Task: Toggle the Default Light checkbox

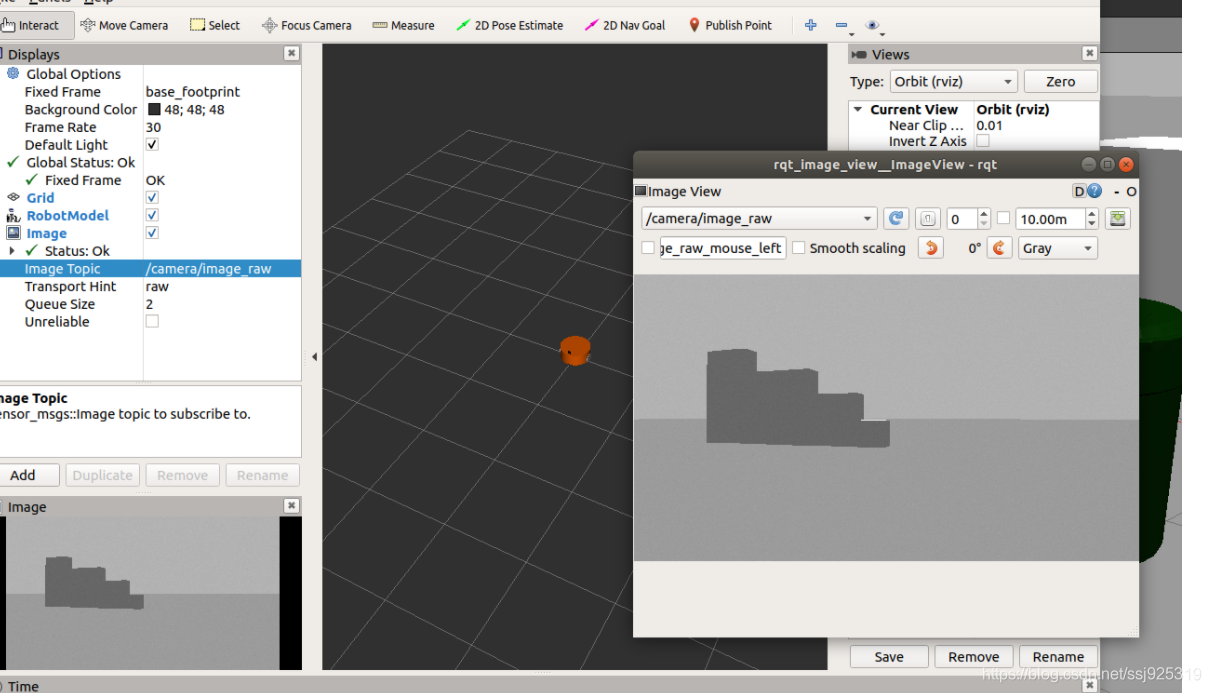Action: (152, 144)
